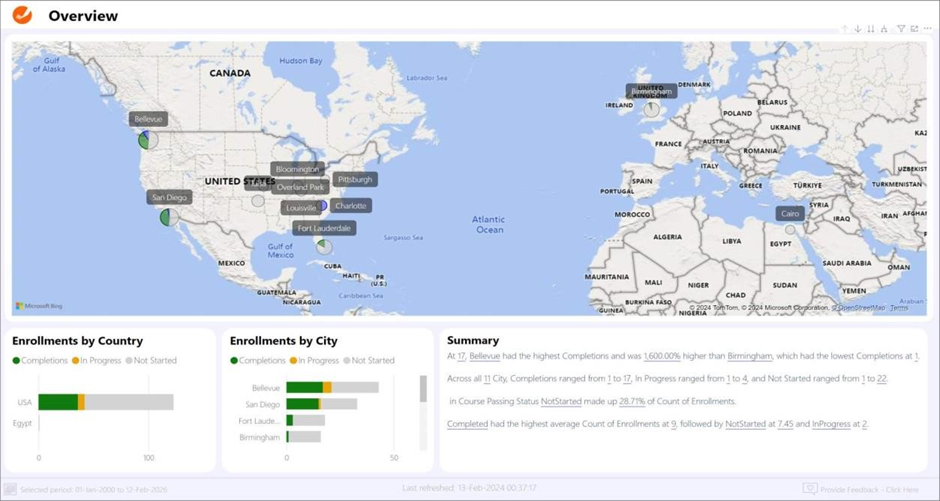Click the Enrollments by City scrollbar

click(x=423, y=389)
